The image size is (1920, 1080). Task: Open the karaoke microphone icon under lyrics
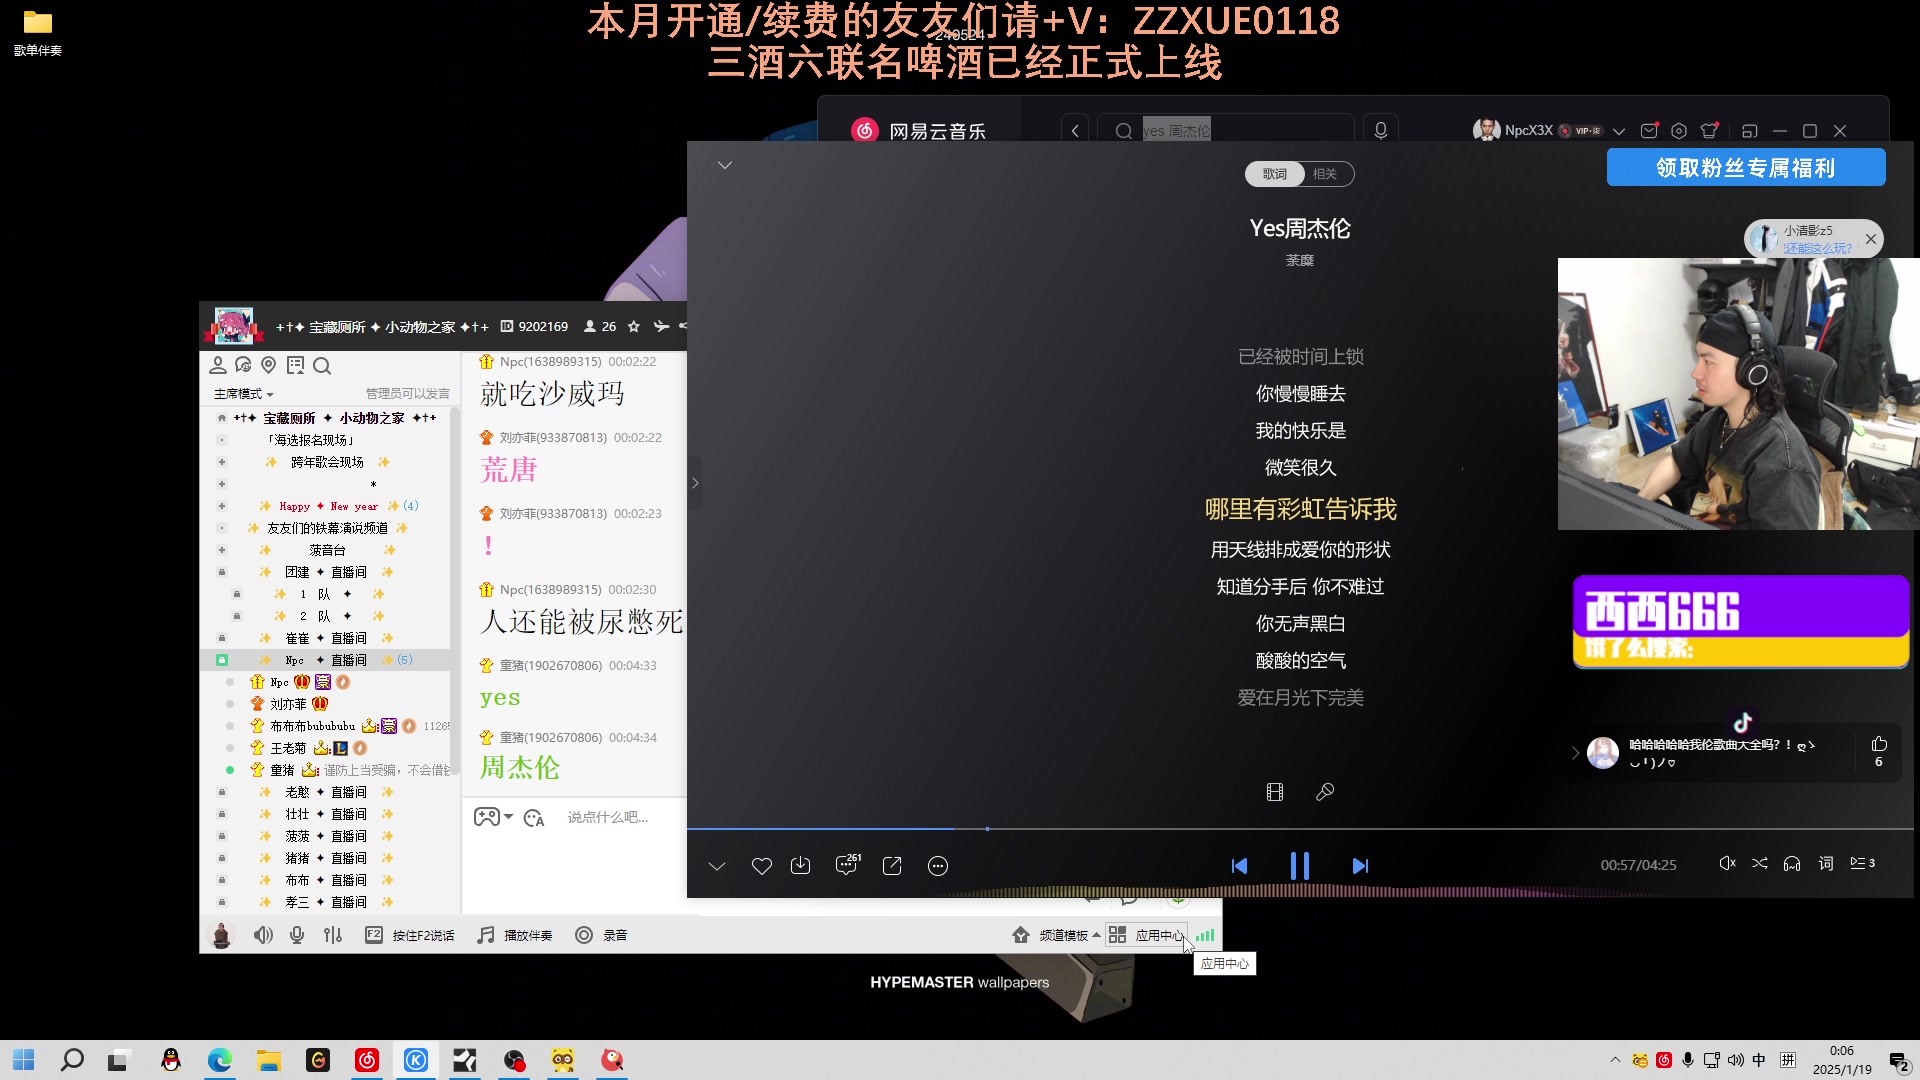pyautogui.click(x=1325, y=792)
